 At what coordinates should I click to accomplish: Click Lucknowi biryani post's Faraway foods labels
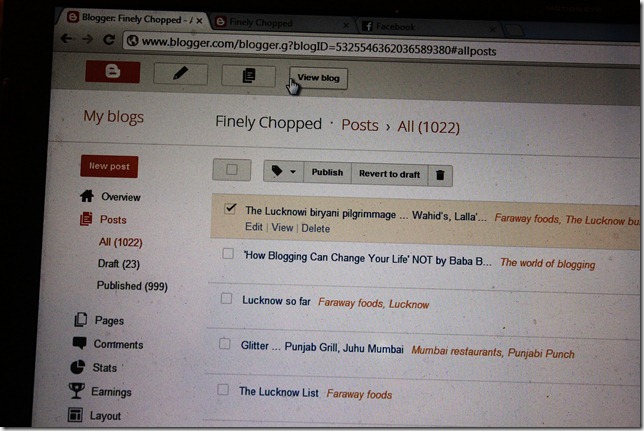pos(567,220)
